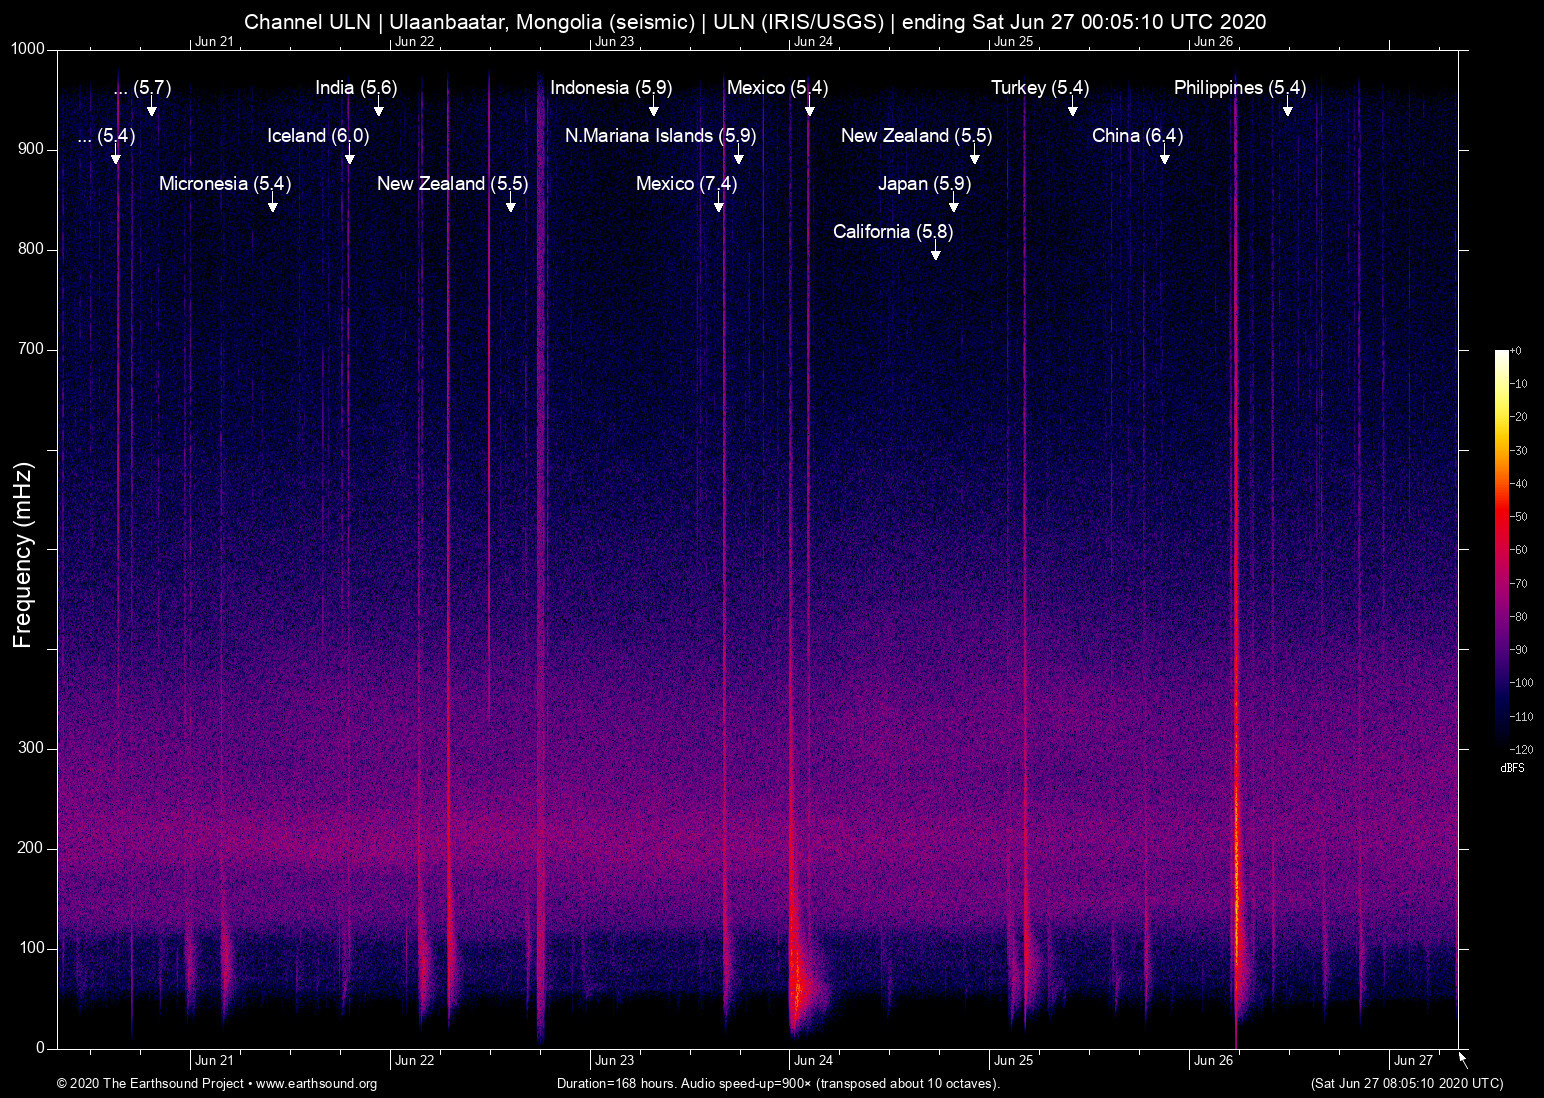This screenshot has height=1098, width=1544.
Task: Click the Jun 21 axis date label
Action: [215, 1060]
